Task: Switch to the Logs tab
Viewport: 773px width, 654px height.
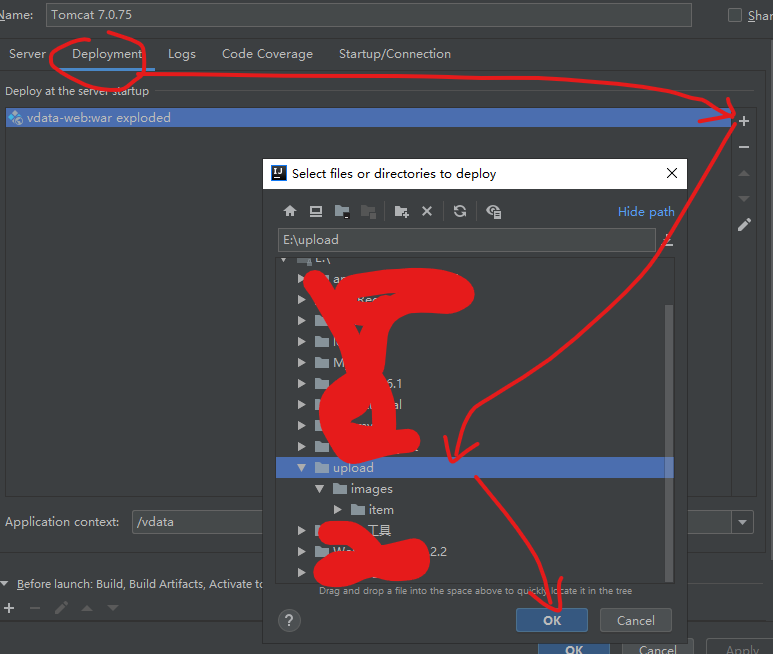Action: 182,54
